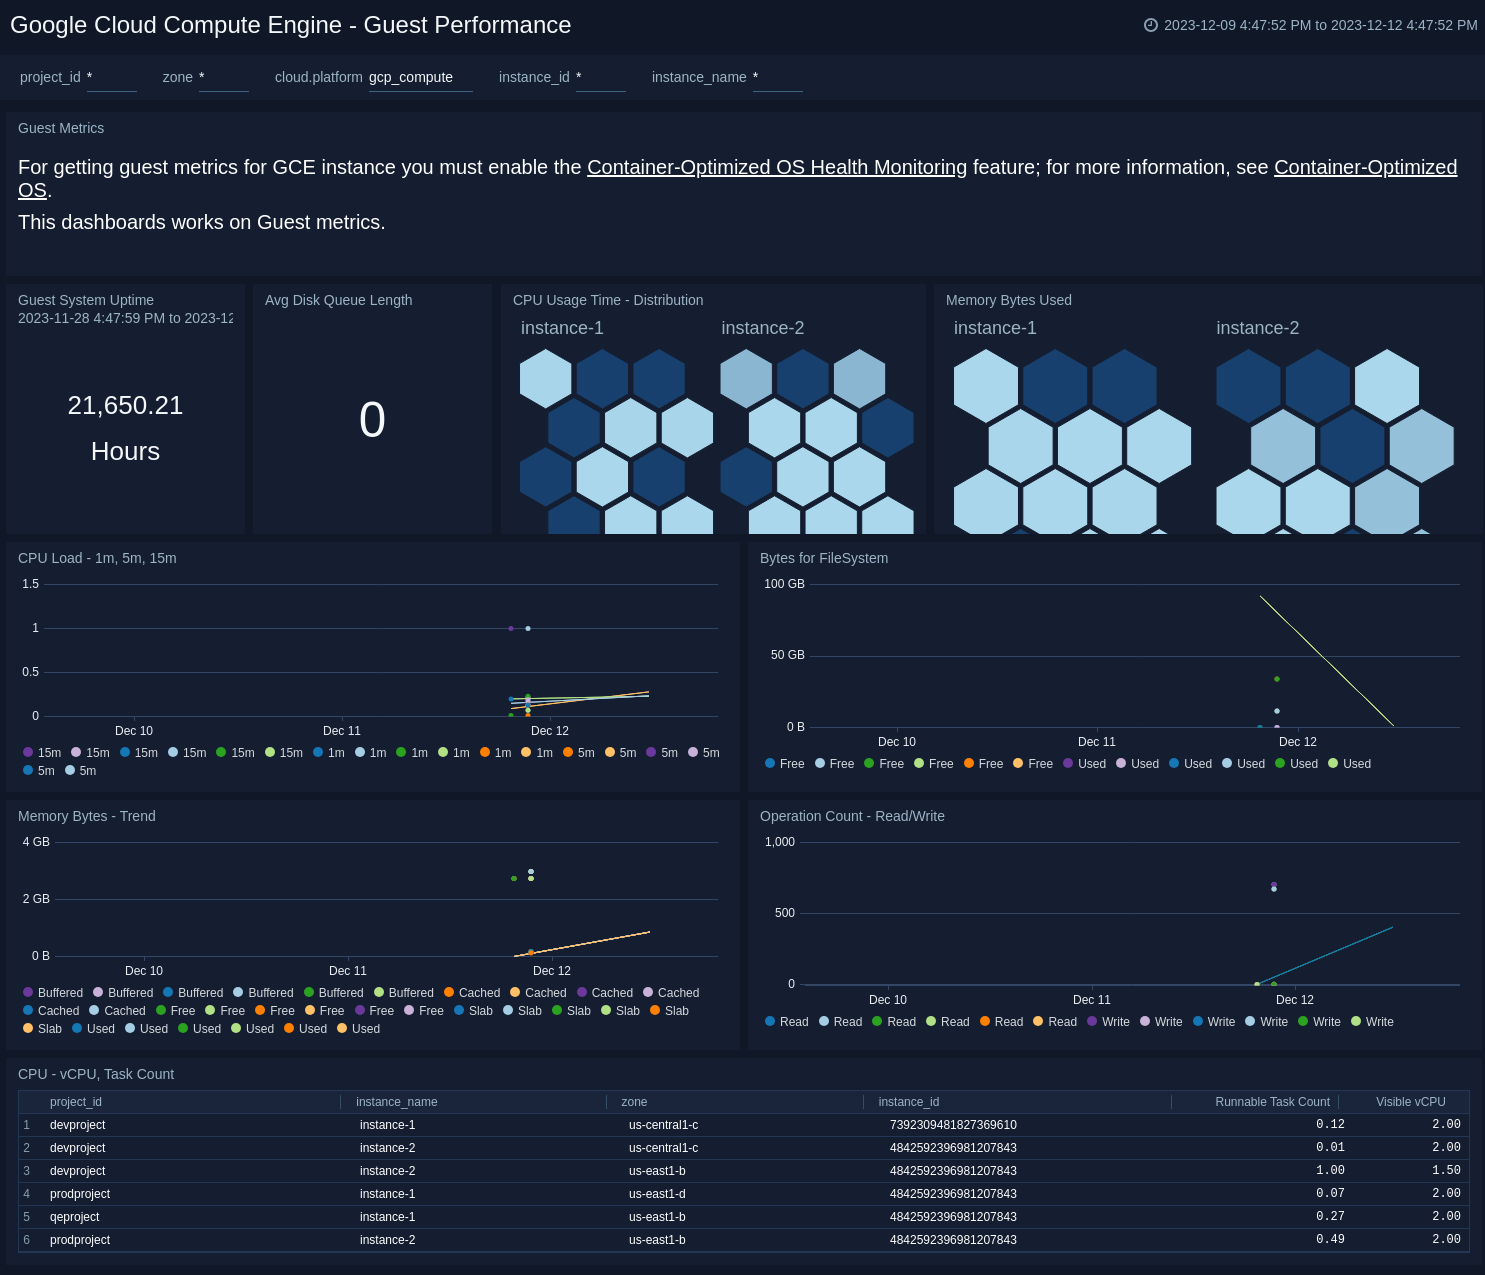Click the 0.12 runnable task count cell
The image size is (1485, 1275).
1330,1125
